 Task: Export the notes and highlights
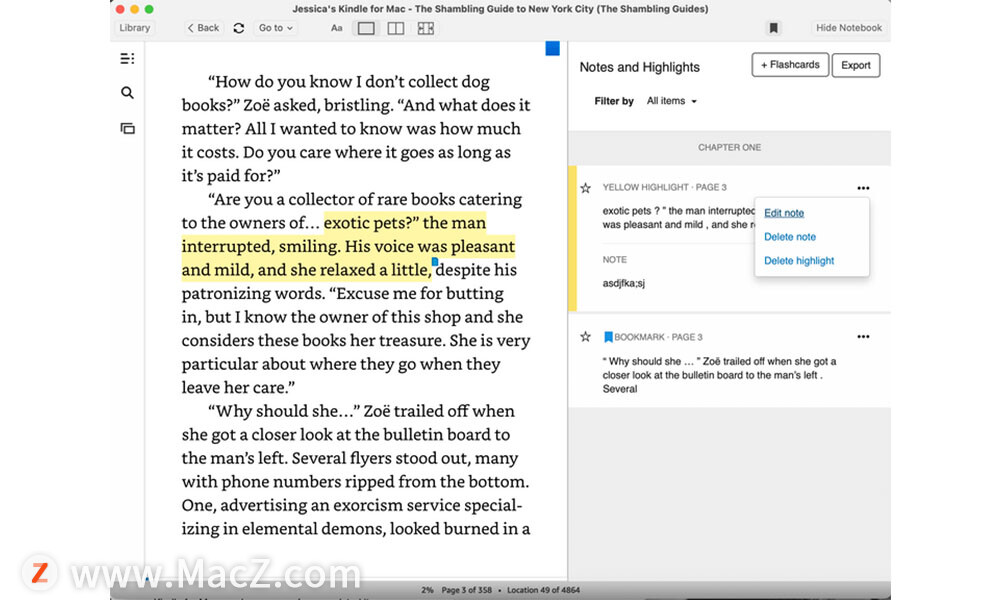pyautogui.click(x=856, y=65)
